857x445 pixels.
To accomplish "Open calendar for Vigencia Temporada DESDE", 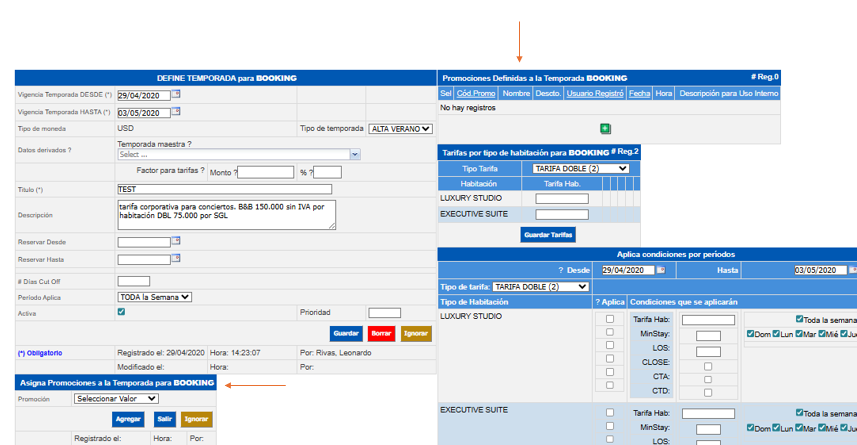I will 176,94.
